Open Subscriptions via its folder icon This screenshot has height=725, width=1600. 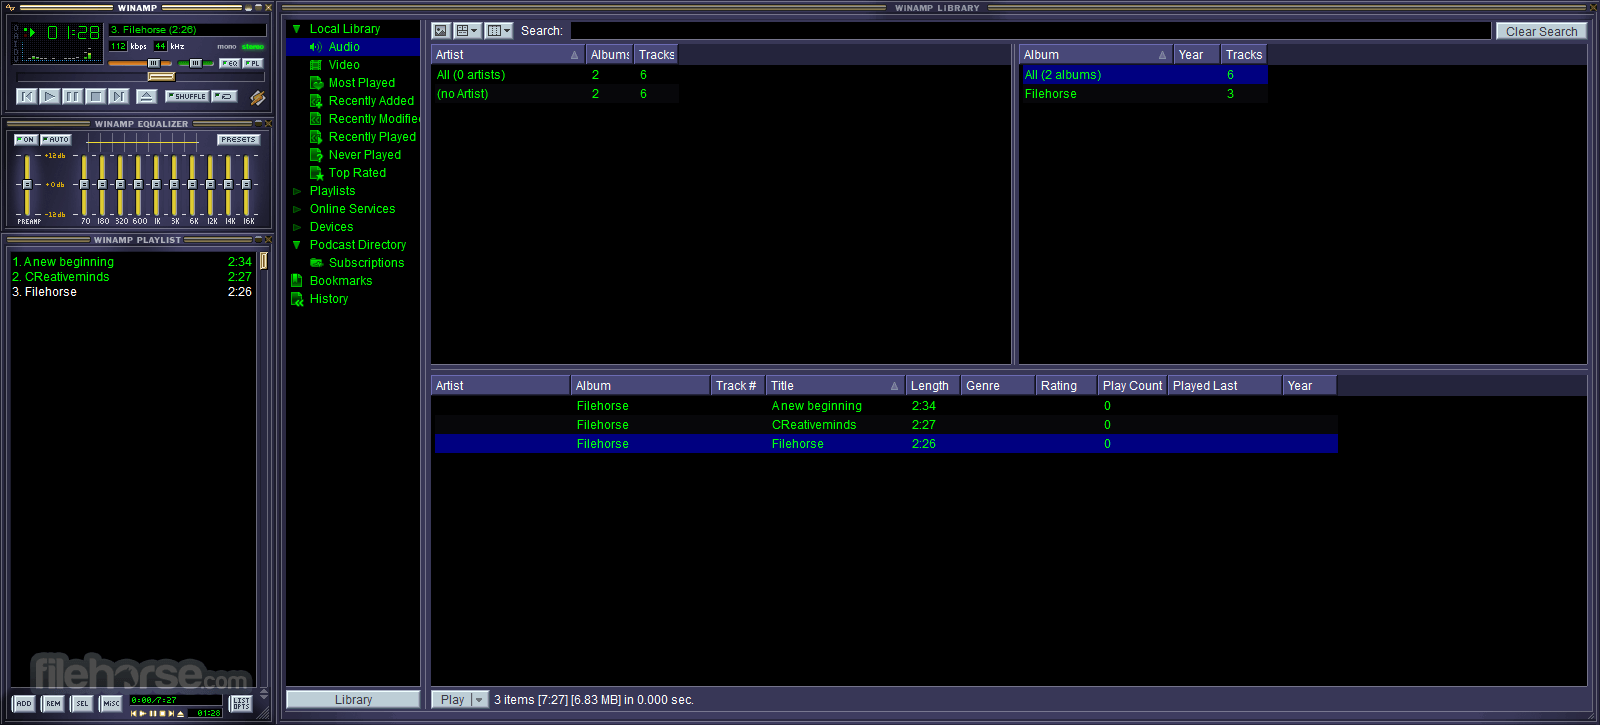point(316,263)
